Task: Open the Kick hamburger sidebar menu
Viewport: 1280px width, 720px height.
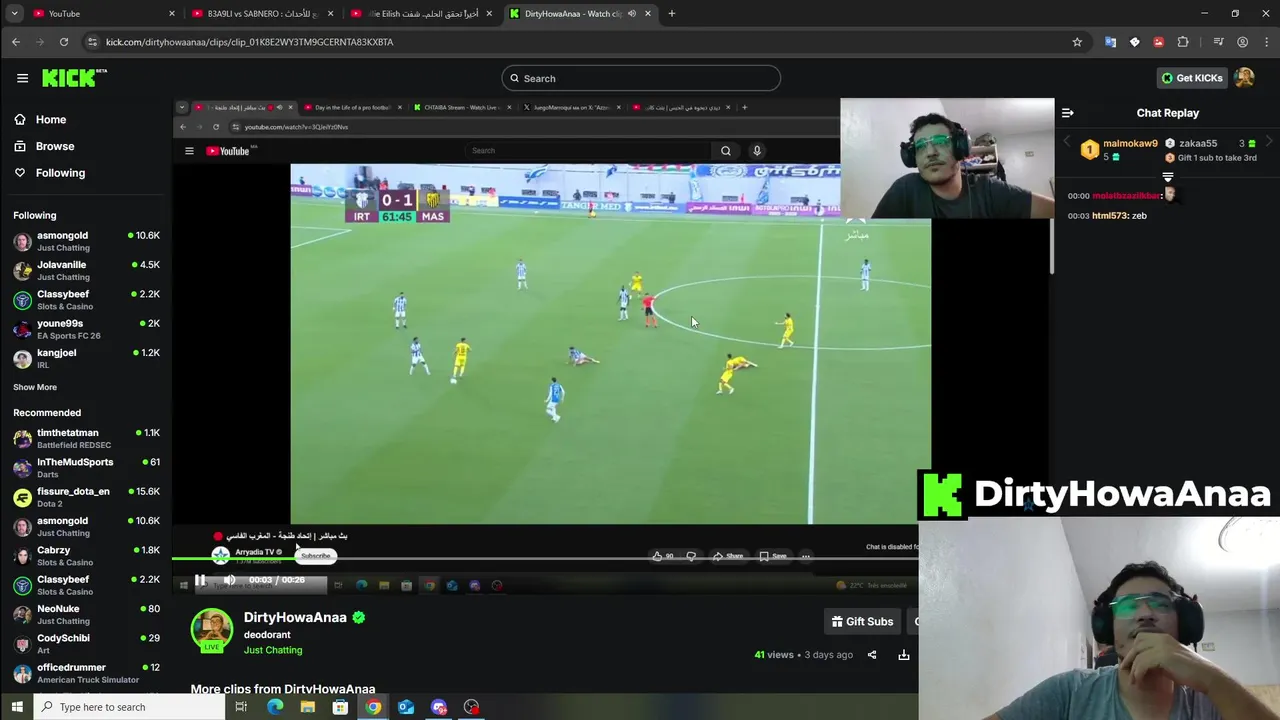Action: [22, 78]
